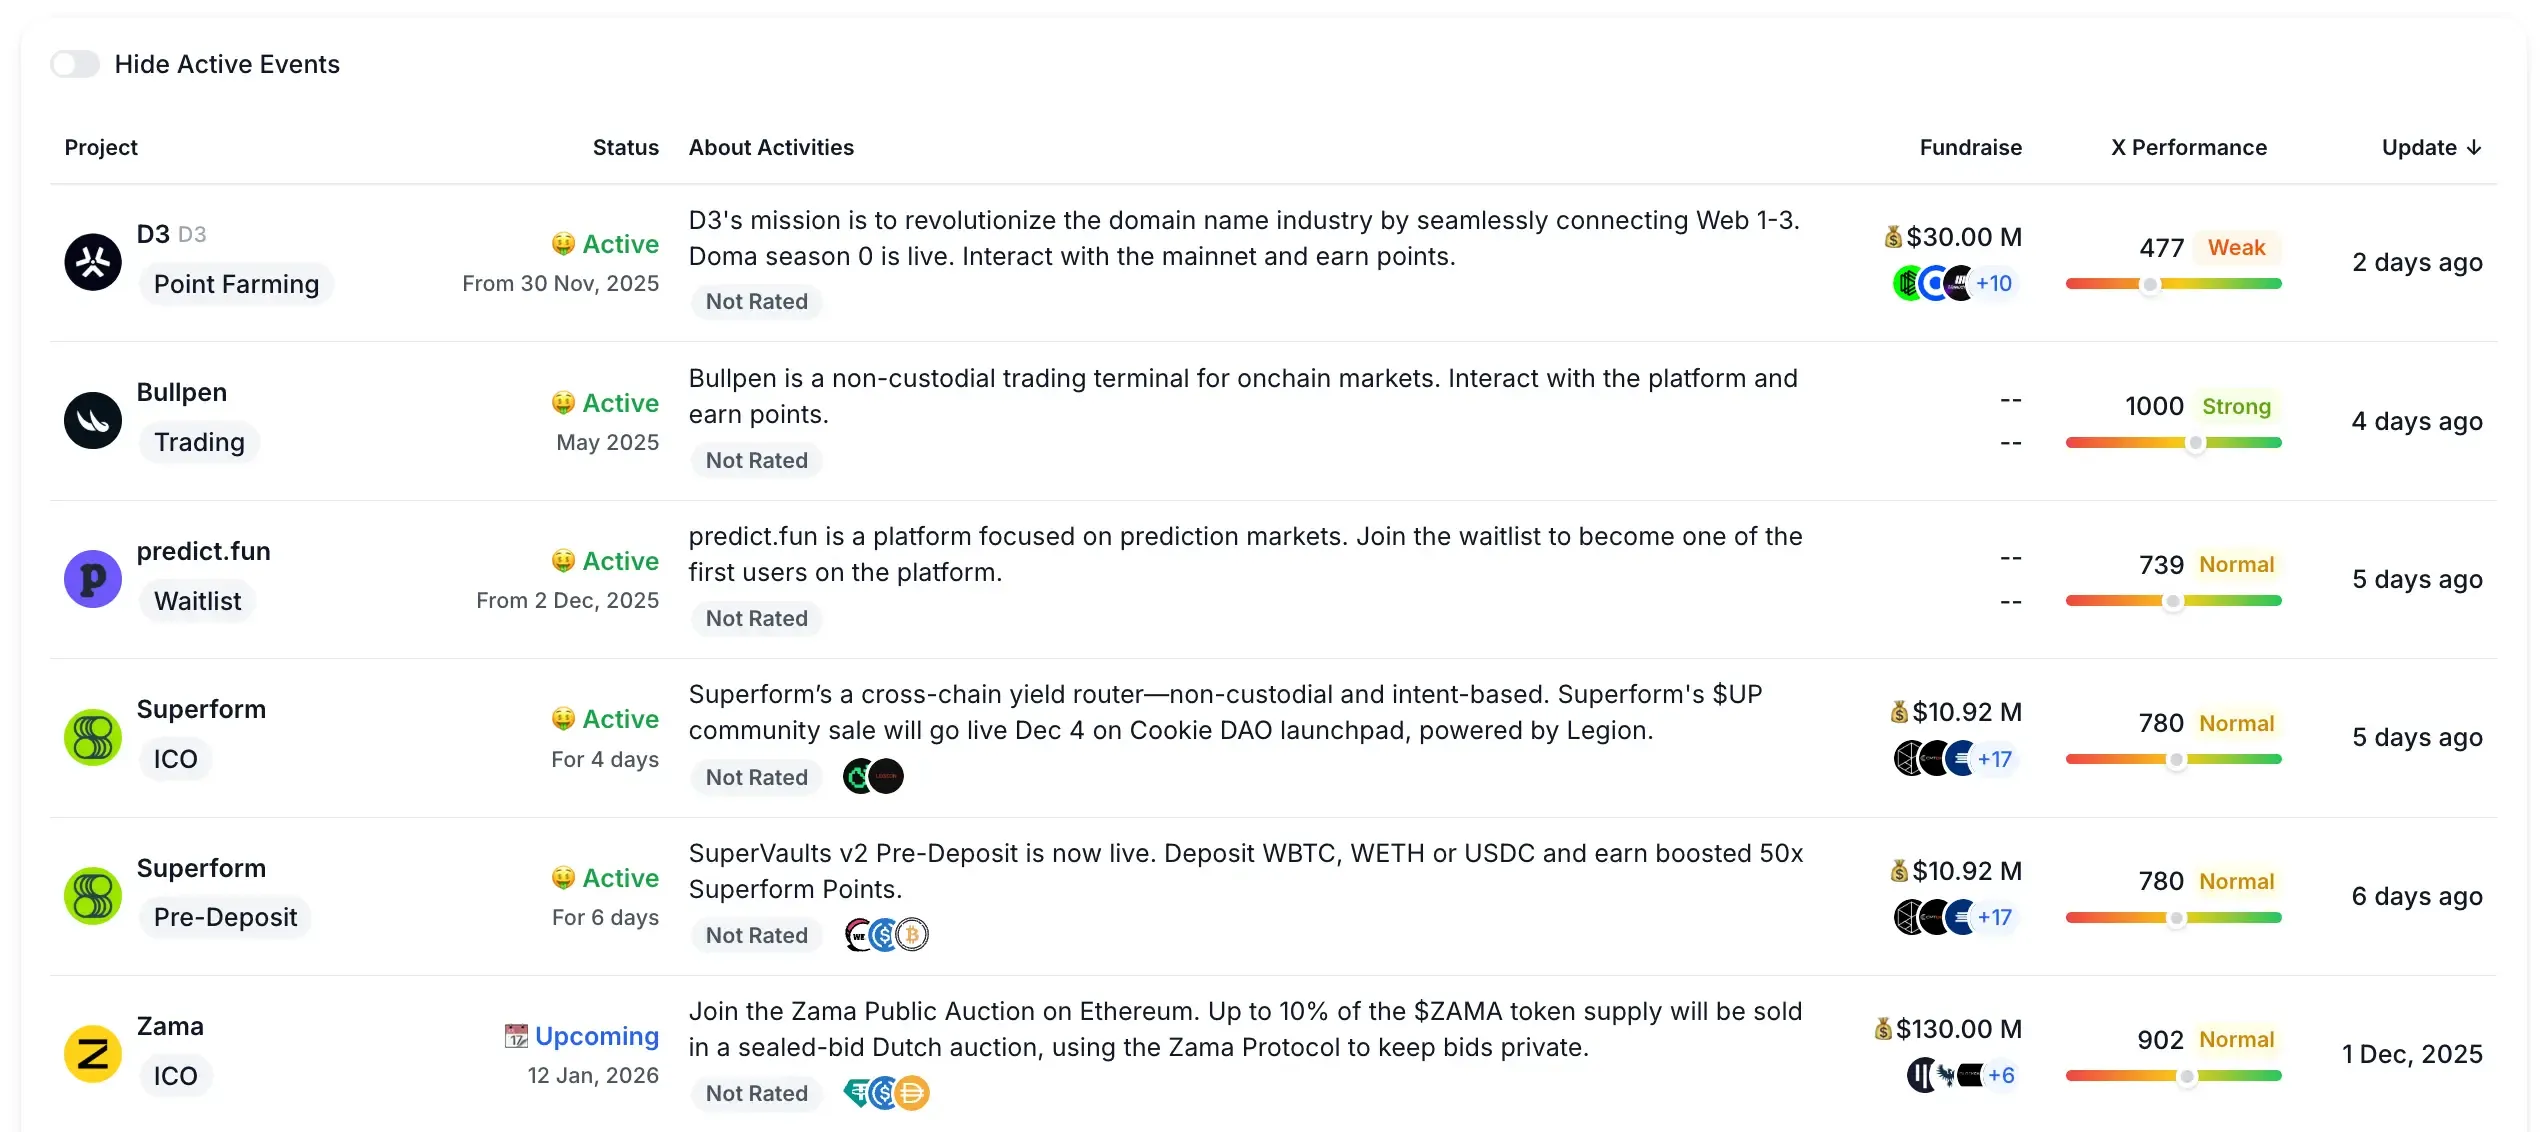Click the Update column sort arrow
This screenshot has width=2542, height=1132.
(2475, 147)
